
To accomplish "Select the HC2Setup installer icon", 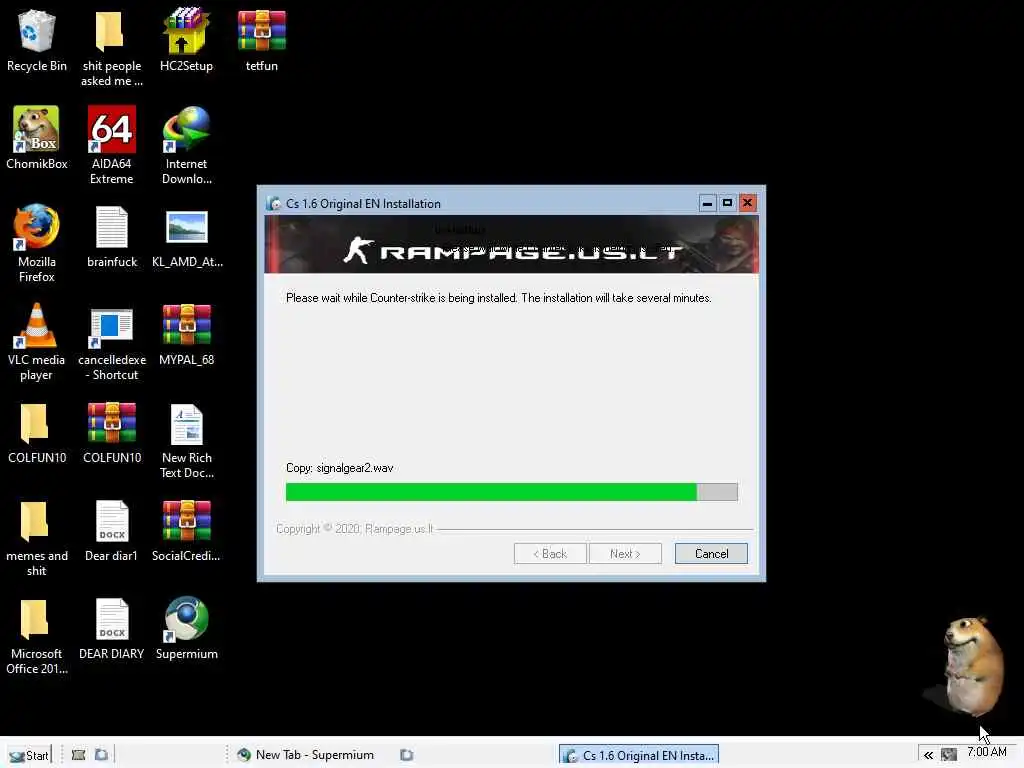I will [186, 41].
